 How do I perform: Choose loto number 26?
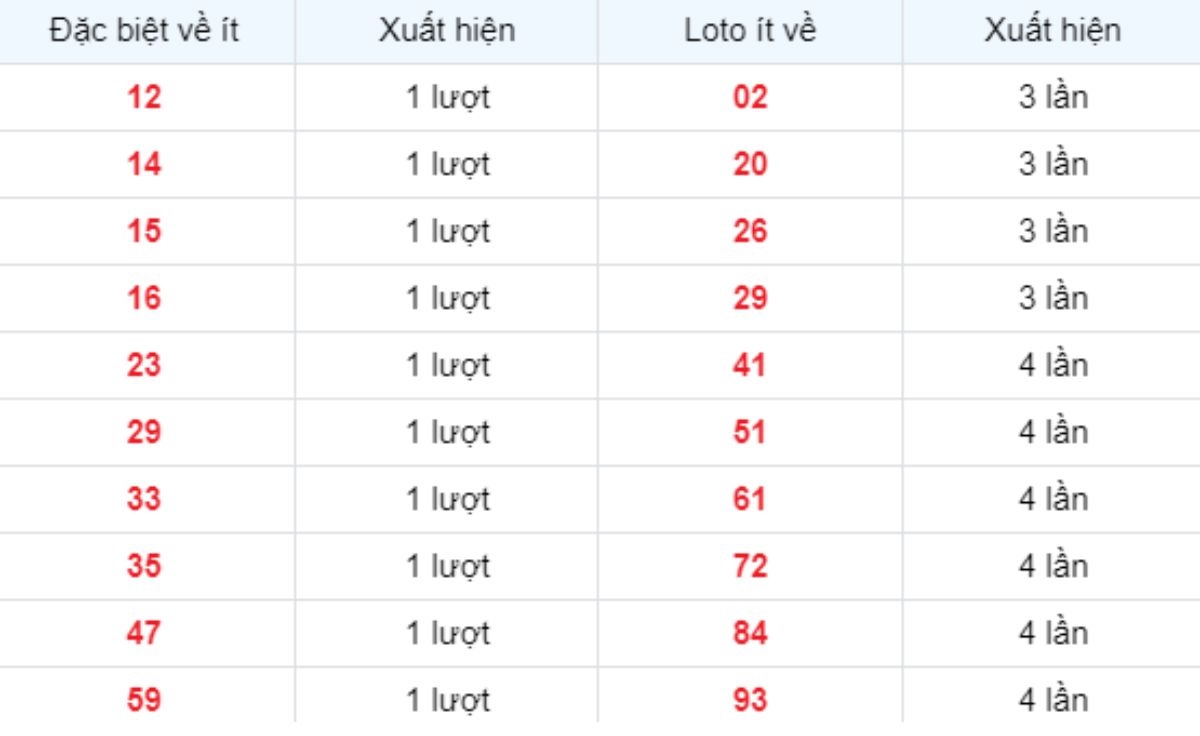(x=750, y=232)
